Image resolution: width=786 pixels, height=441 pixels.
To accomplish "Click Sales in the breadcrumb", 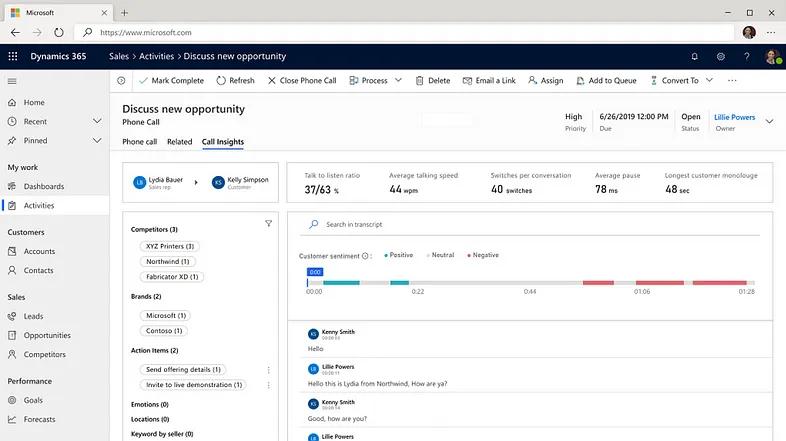I will point(119,56).
